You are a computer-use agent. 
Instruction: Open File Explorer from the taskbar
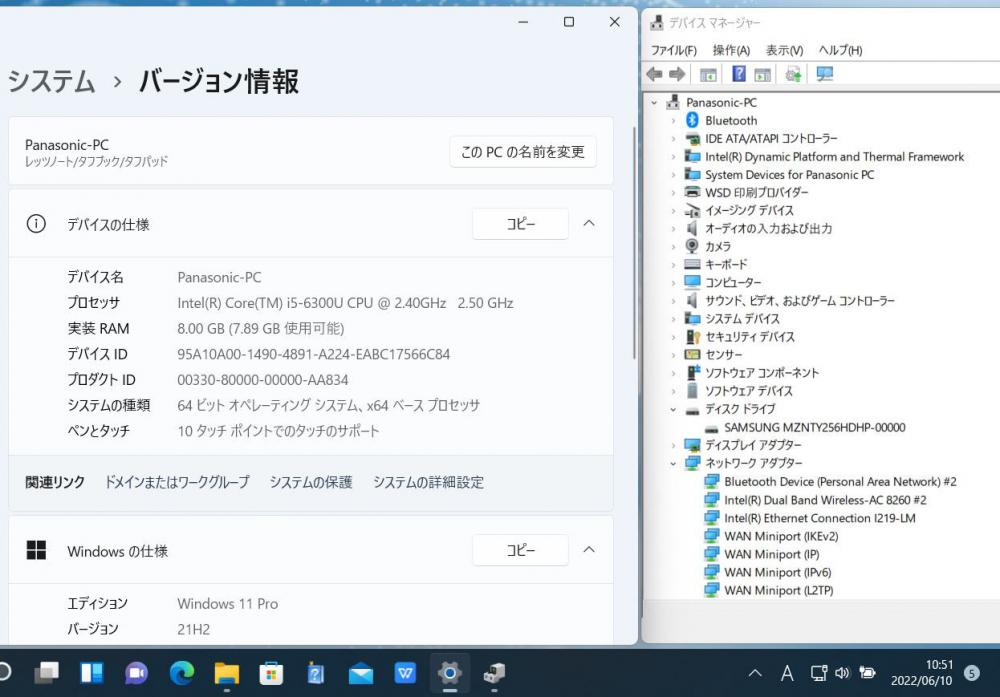click(x=226, y=673)
